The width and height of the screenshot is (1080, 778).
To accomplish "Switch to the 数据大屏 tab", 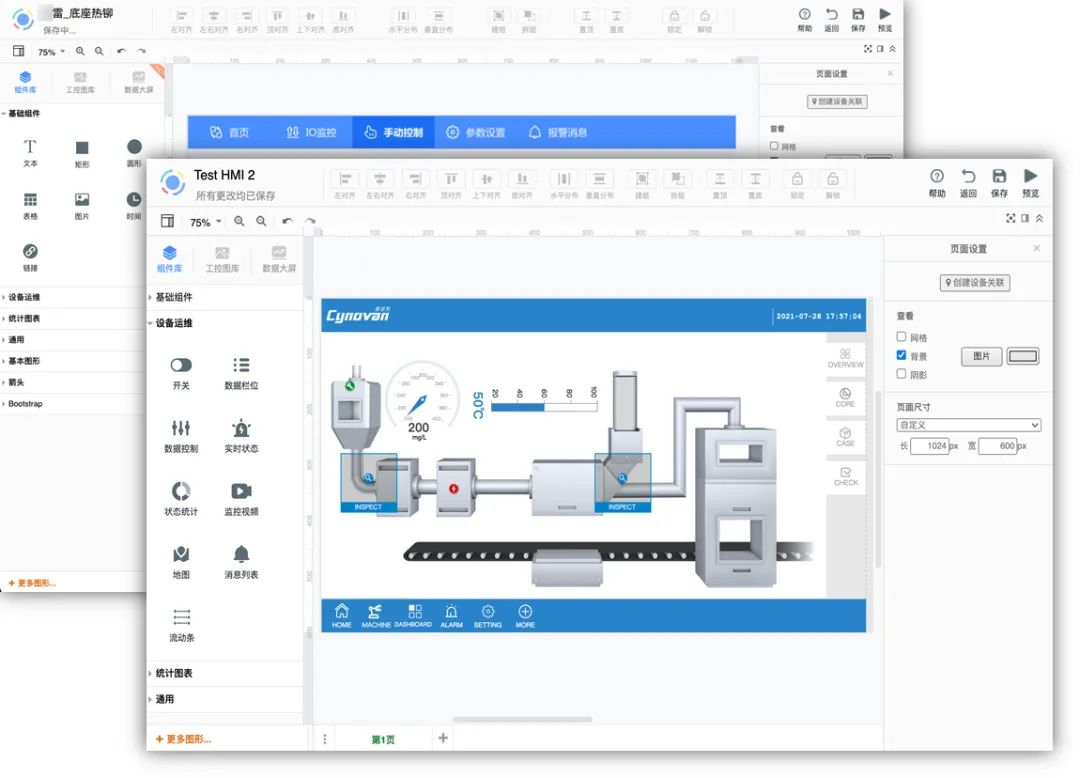I will (279, 259).
